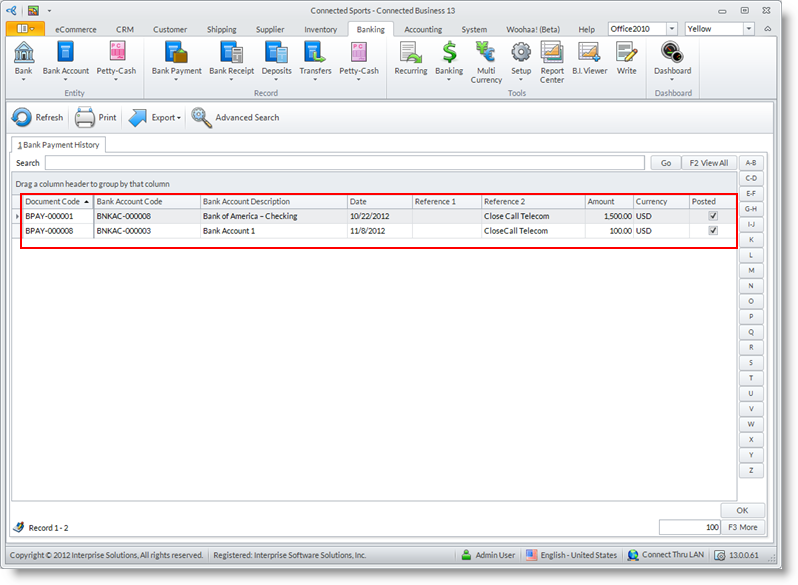The width and height of the screenshot is (798, 585).
Task: Expand the Office2010 theme dropdown
Action: 671,29
